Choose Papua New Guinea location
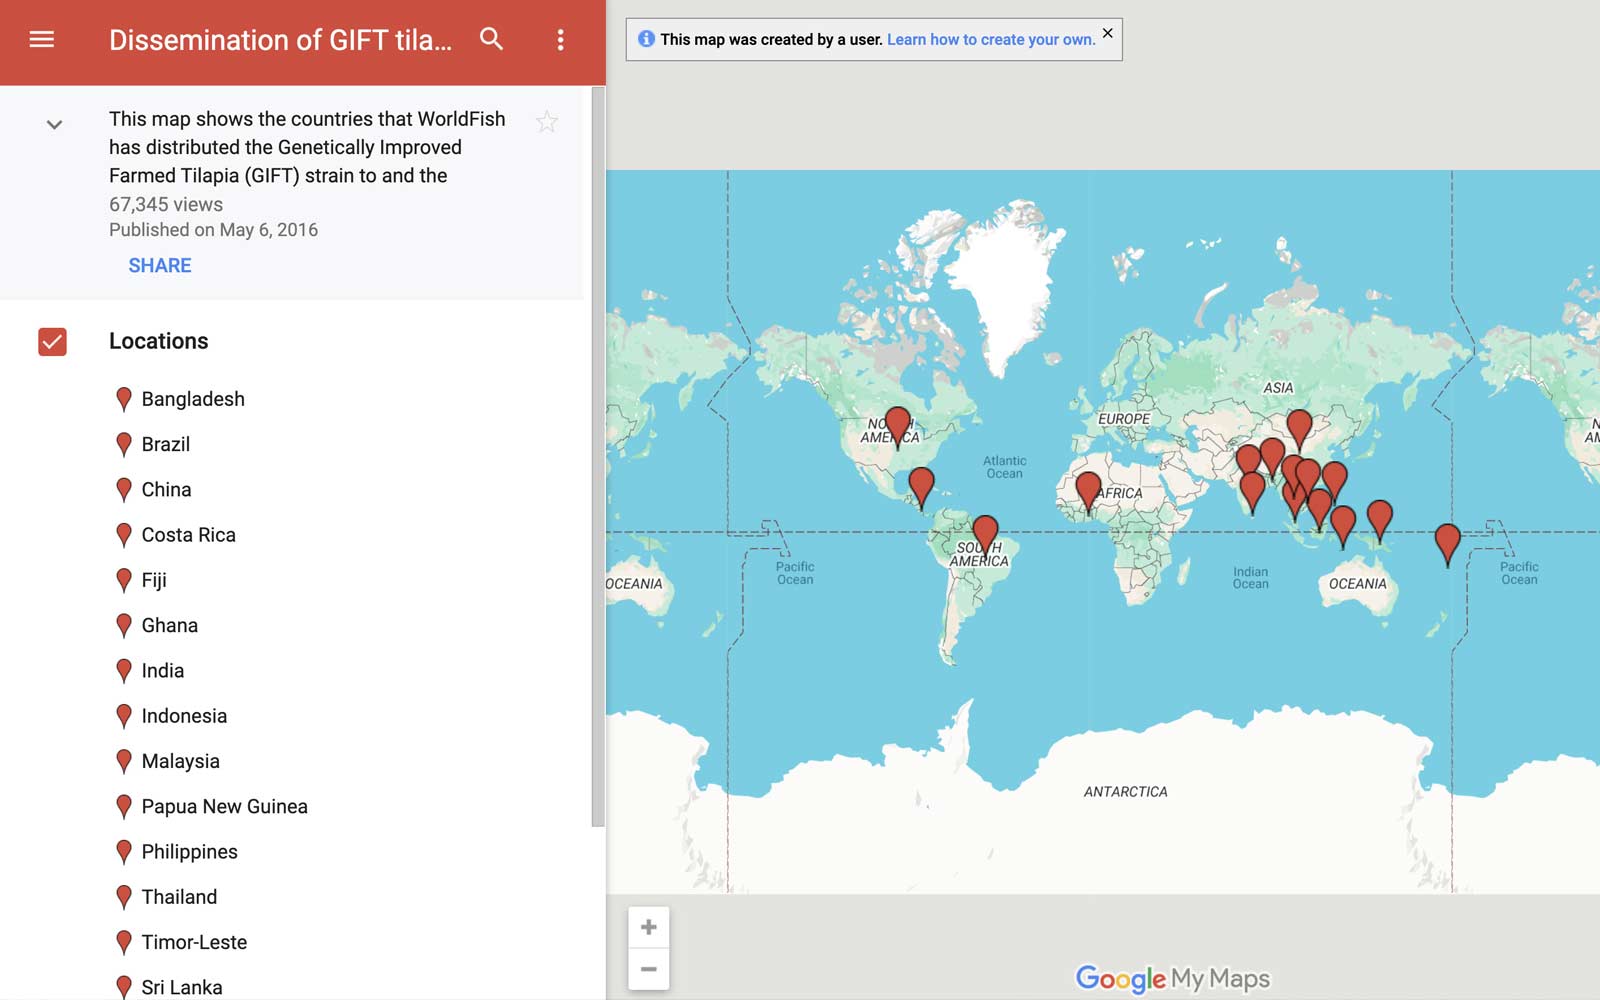This screenshot has width=1600, height=1000. 224,807
